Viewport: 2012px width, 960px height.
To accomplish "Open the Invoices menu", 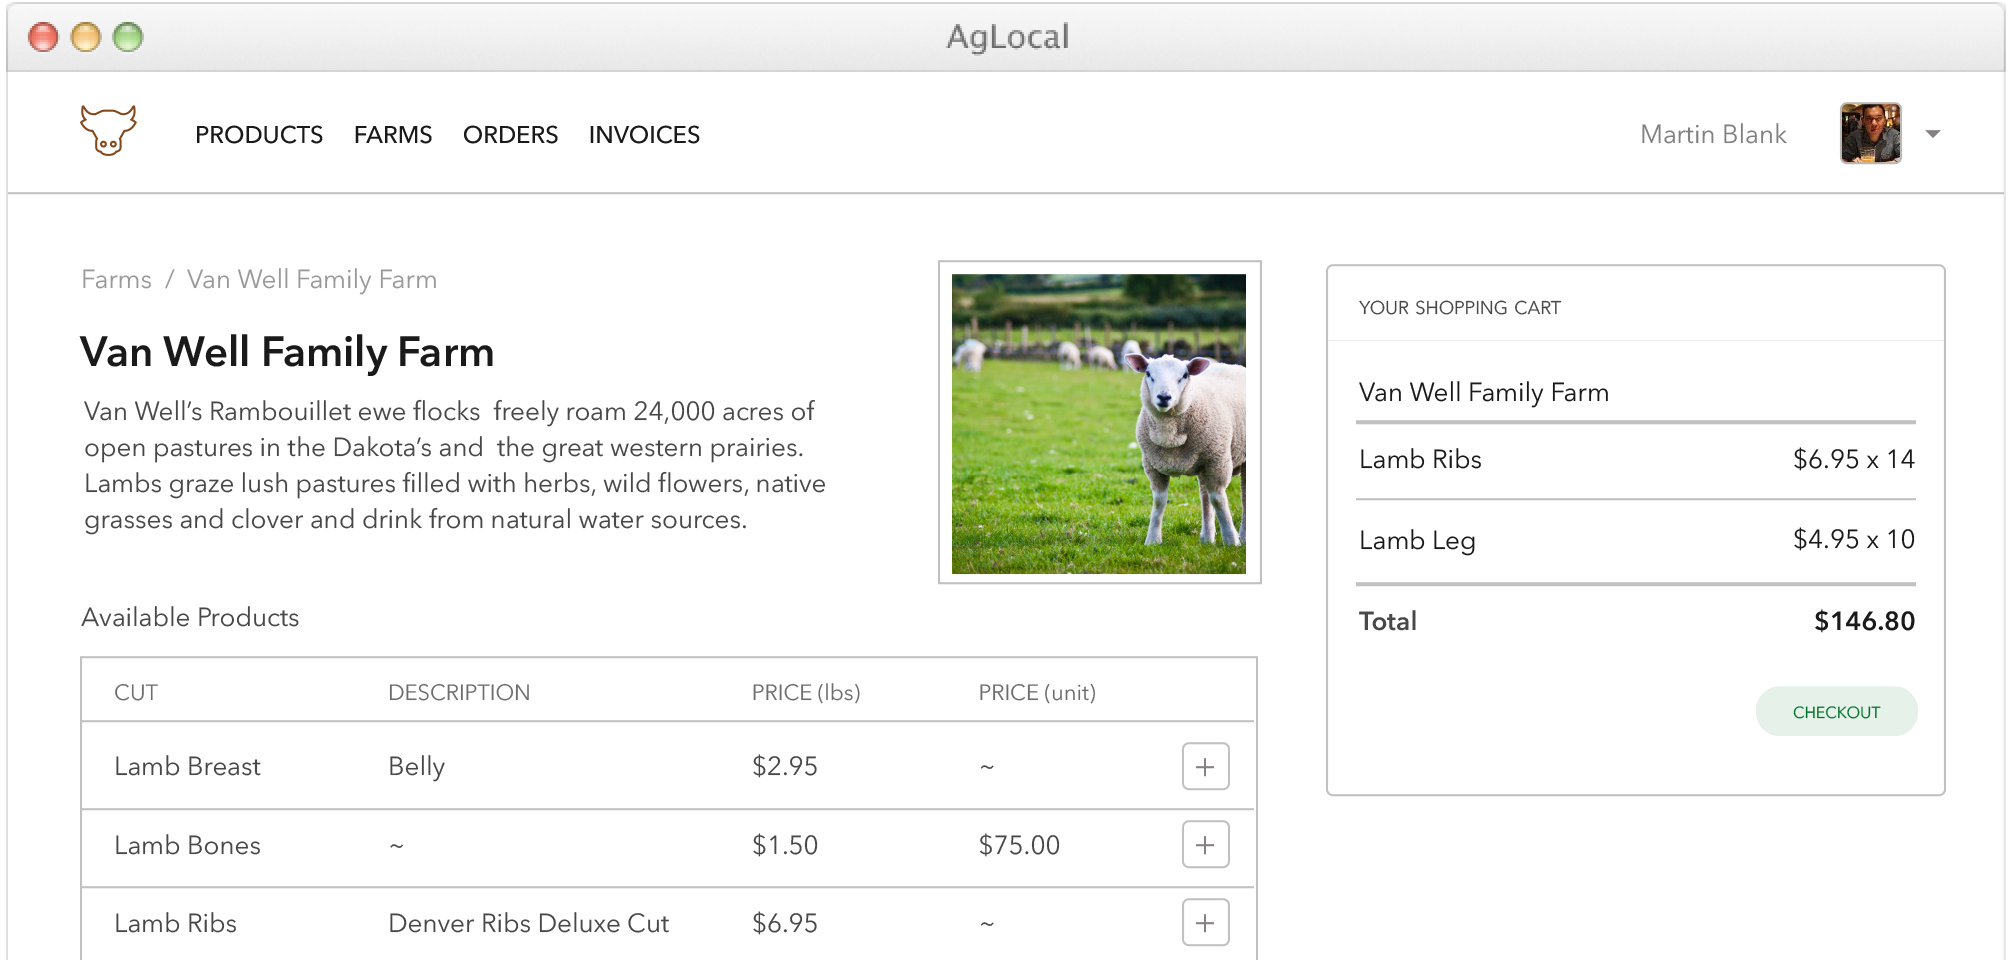I will pyautogui.click(x=644, y=135).
